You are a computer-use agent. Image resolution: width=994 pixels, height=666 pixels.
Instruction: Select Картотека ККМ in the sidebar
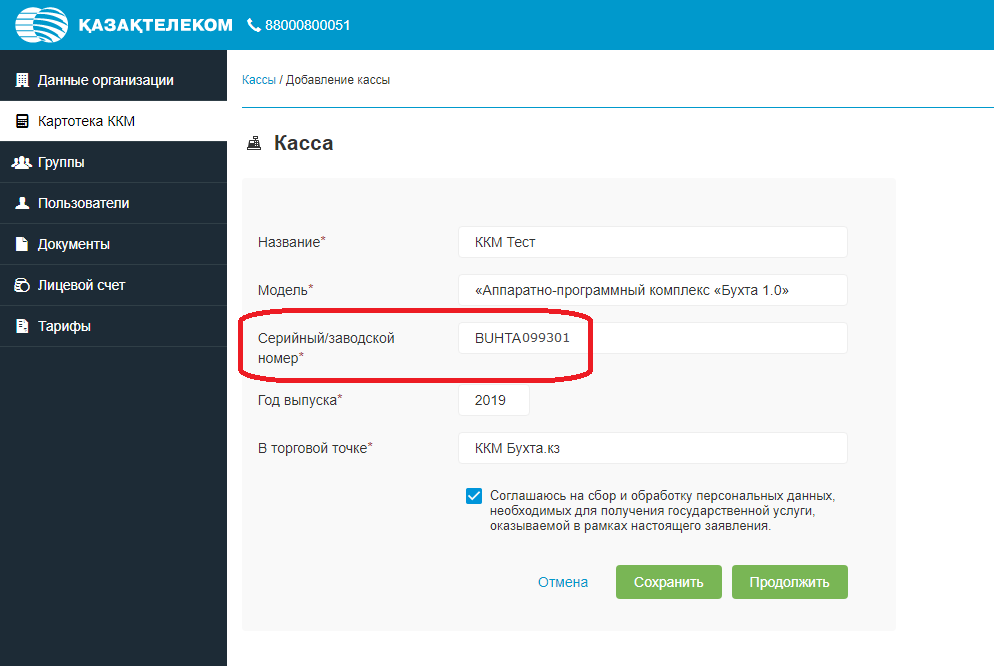(113, 121)
